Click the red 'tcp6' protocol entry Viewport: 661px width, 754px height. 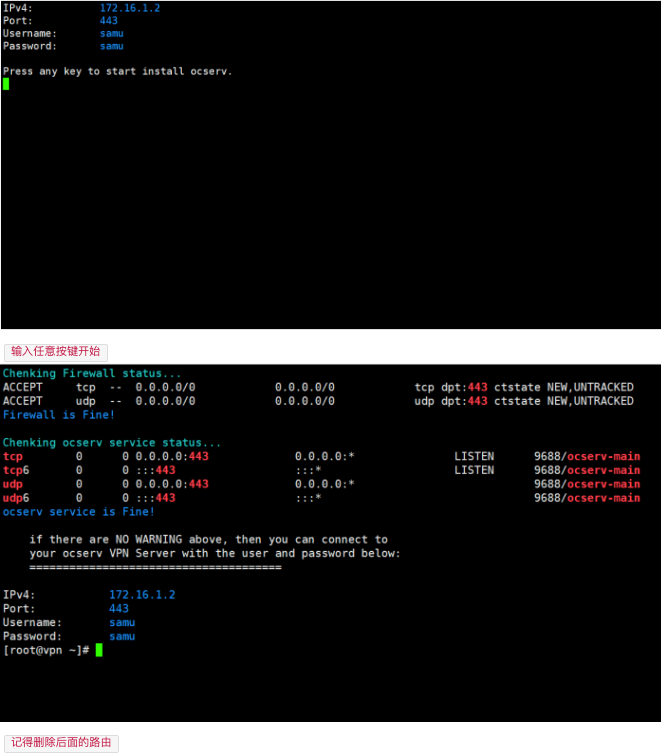[x=16, y=470]
